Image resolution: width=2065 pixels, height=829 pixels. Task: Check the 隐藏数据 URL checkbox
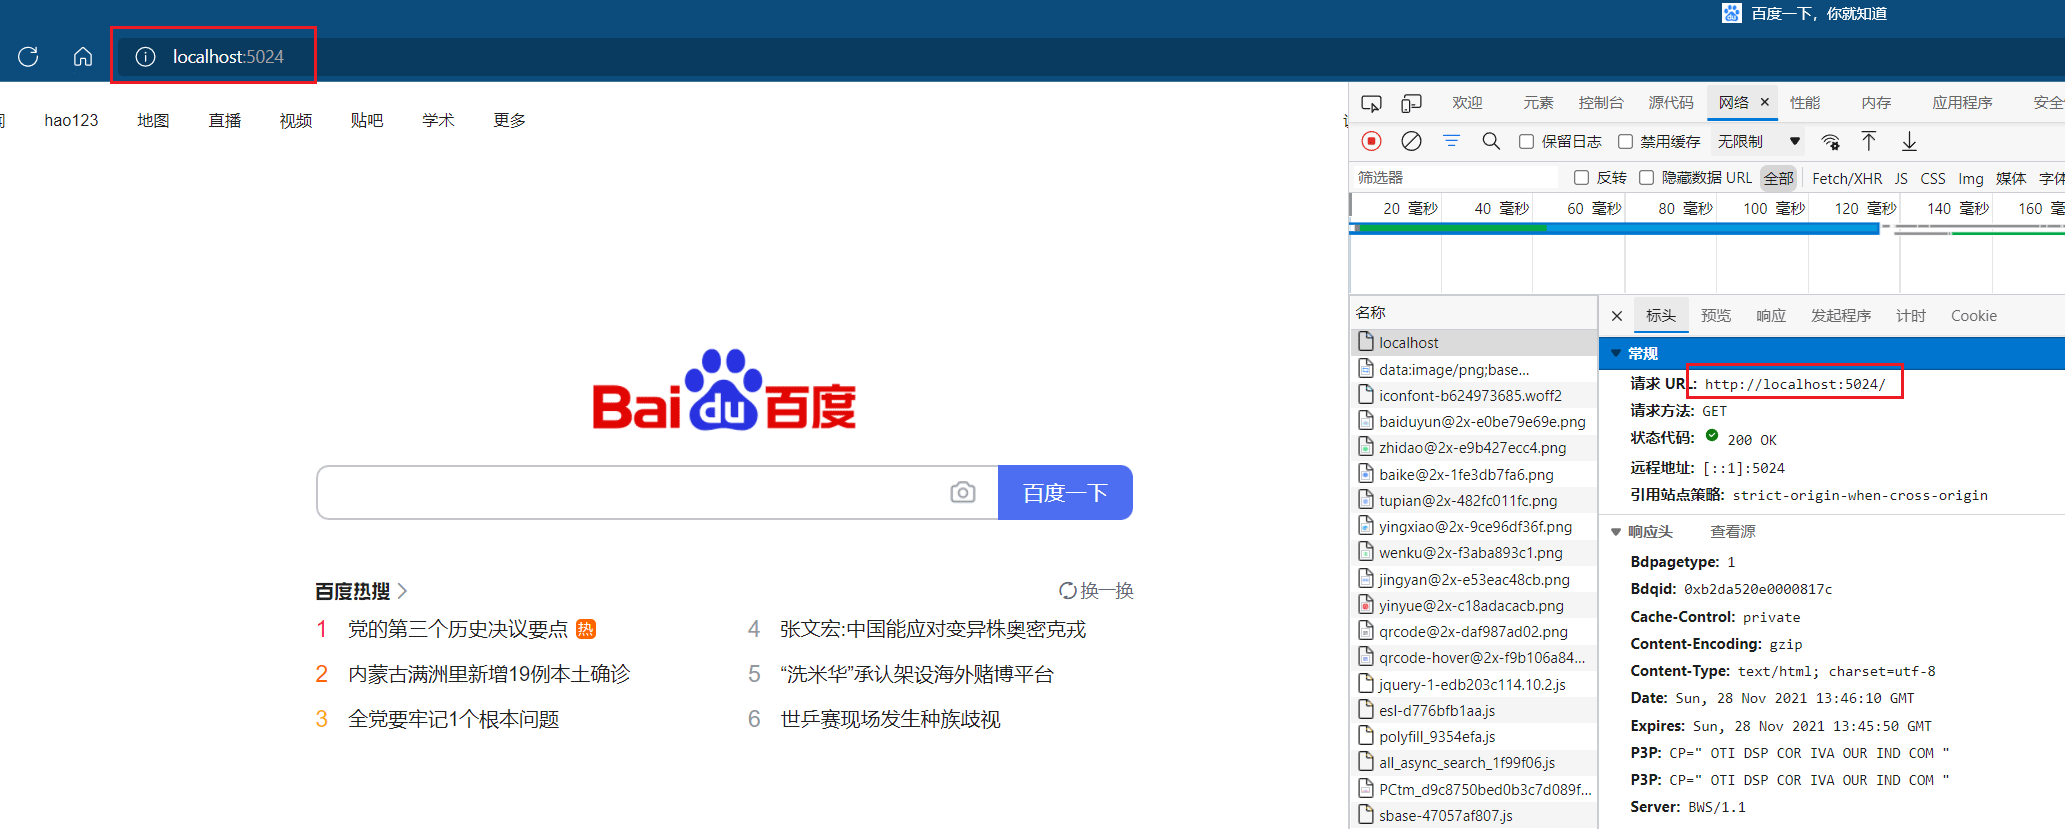click(x=1646, y=178)
